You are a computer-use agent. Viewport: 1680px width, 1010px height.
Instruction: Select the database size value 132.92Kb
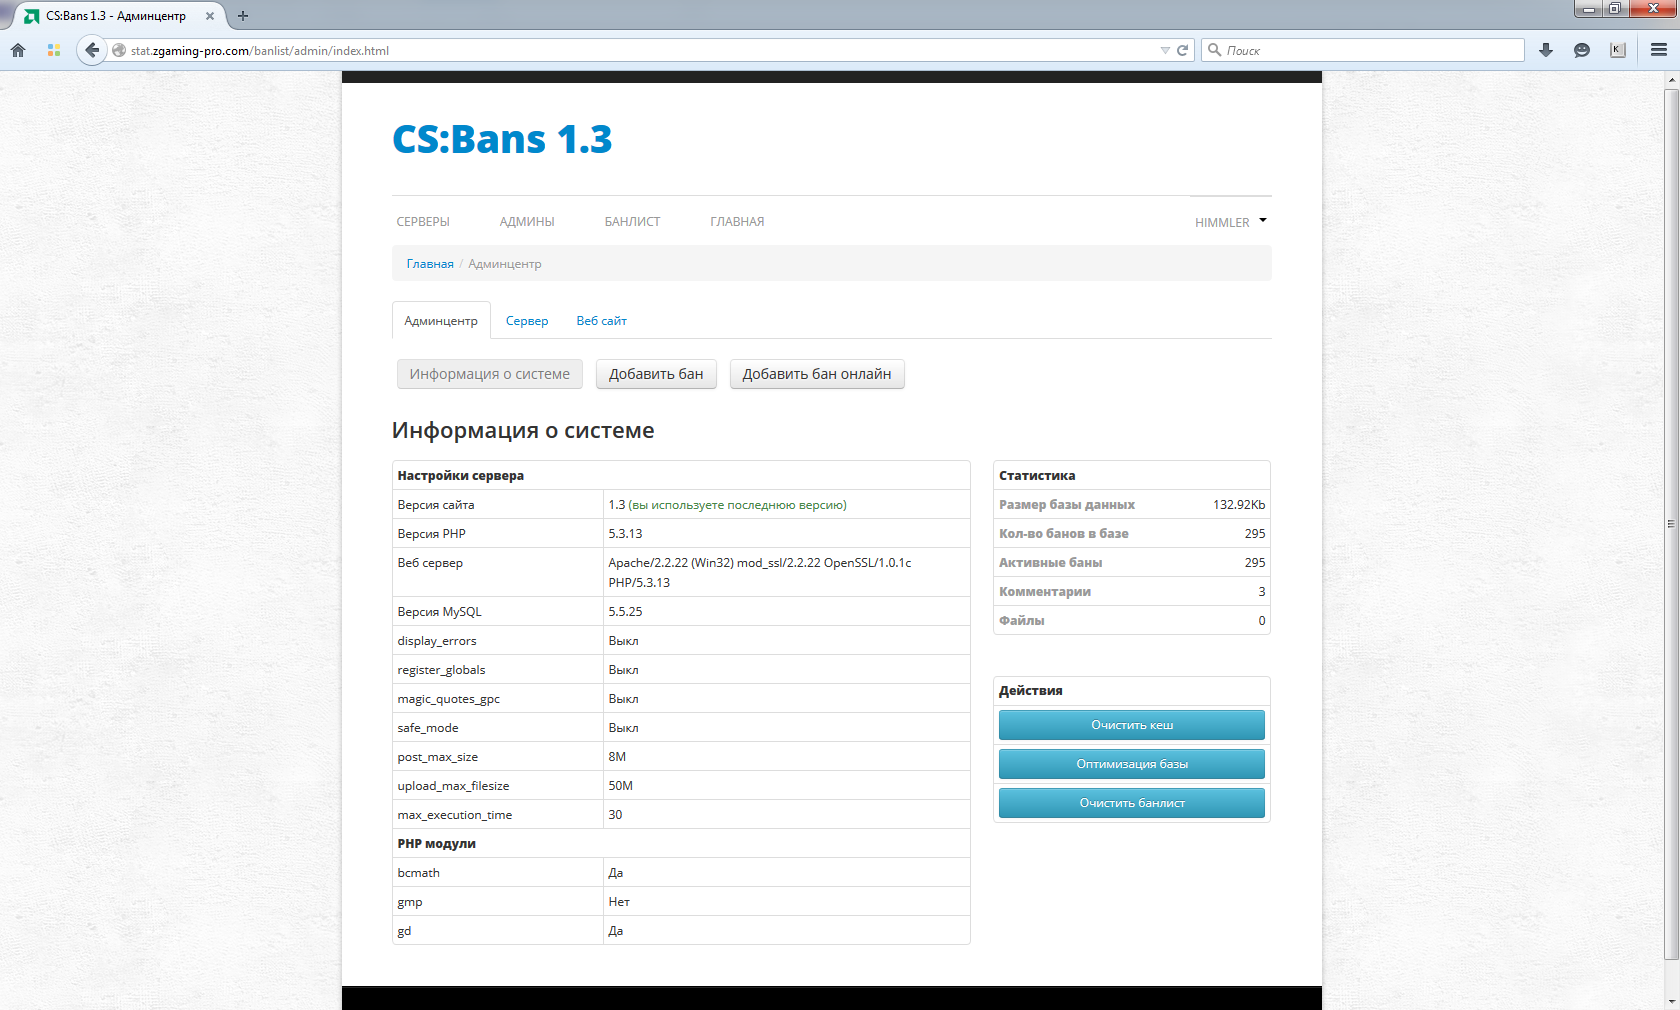pyautogui.click(x=1239, y=505)
